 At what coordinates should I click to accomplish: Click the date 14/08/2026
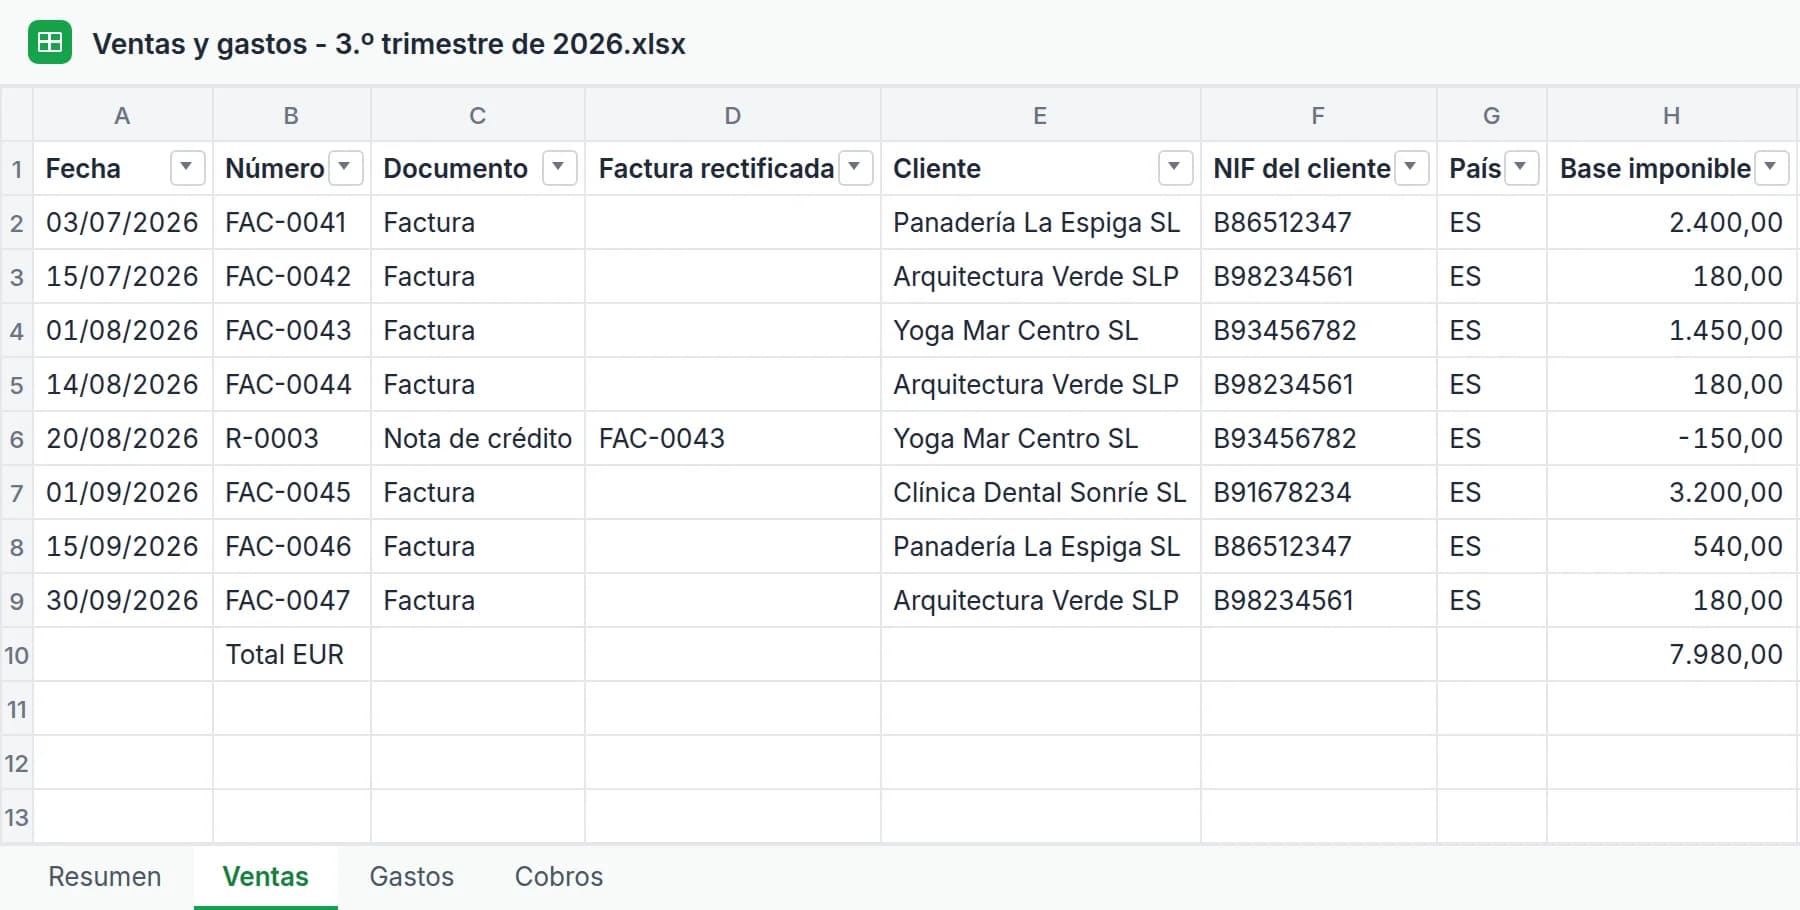[122, 384]
